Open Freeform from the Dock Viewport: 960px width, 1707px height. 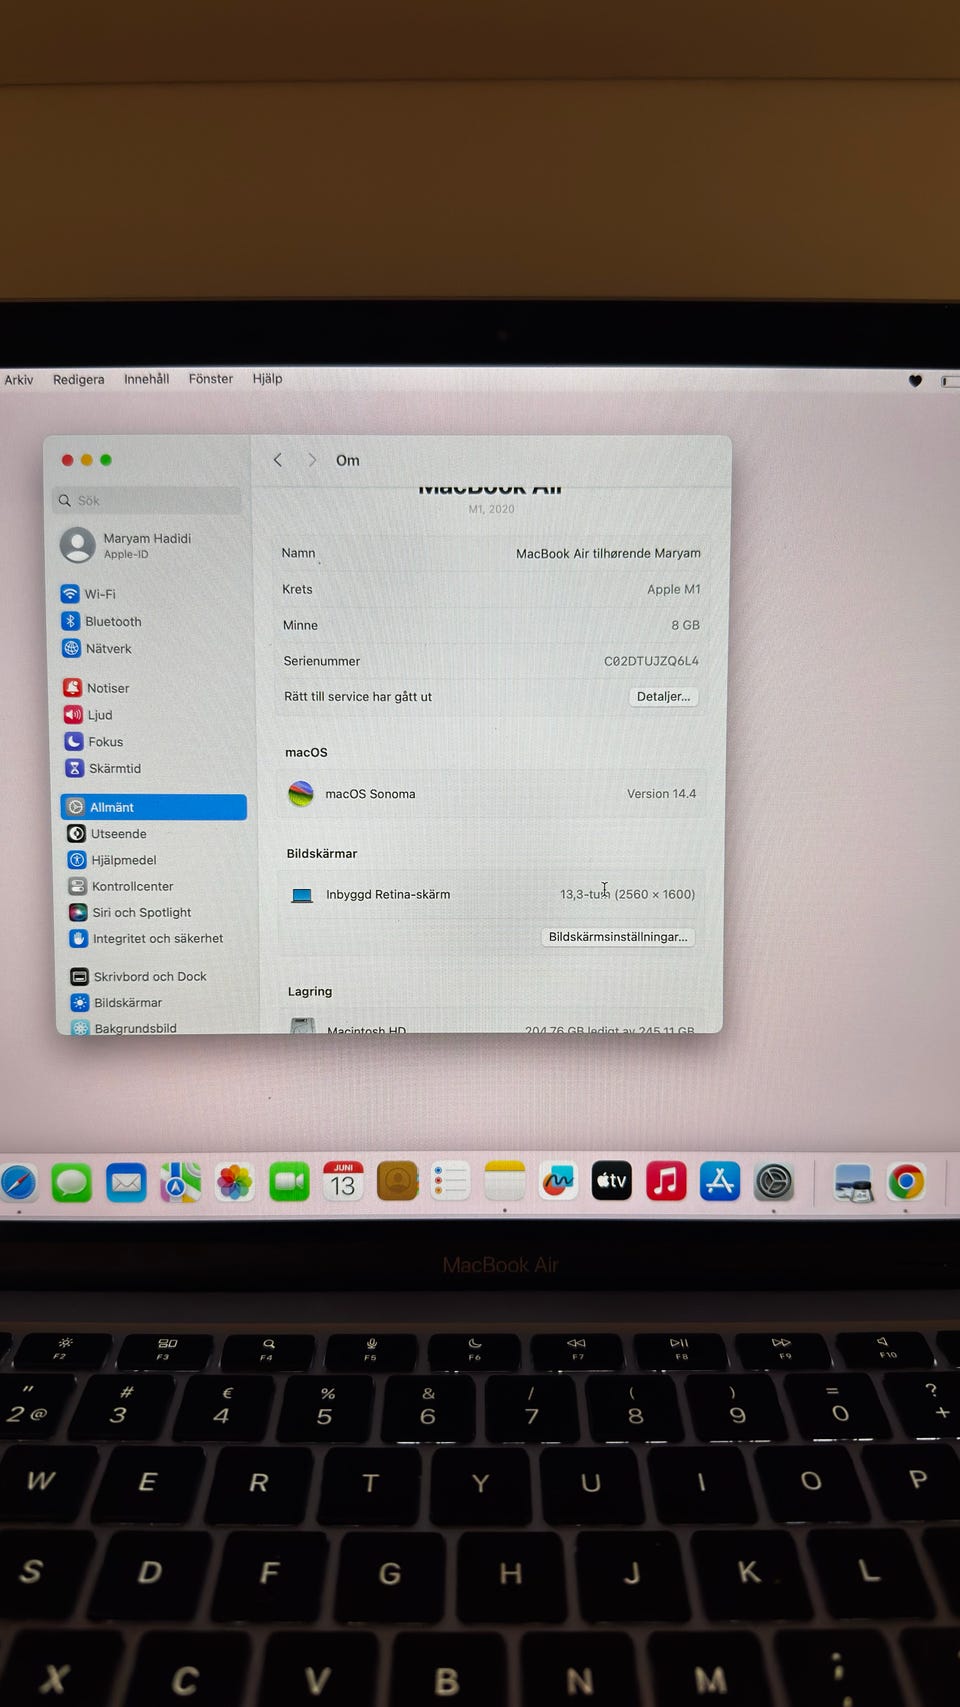[x=558, y=1181]
